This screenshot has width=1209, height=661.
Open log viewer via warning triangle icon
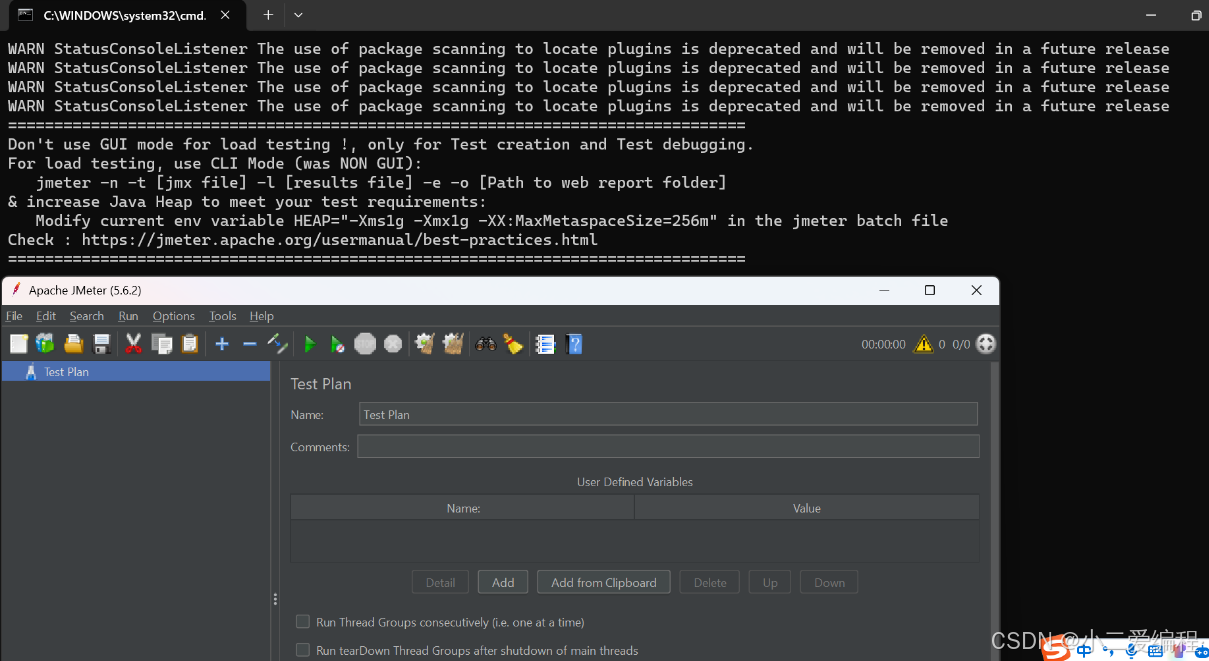pos(923,344)
